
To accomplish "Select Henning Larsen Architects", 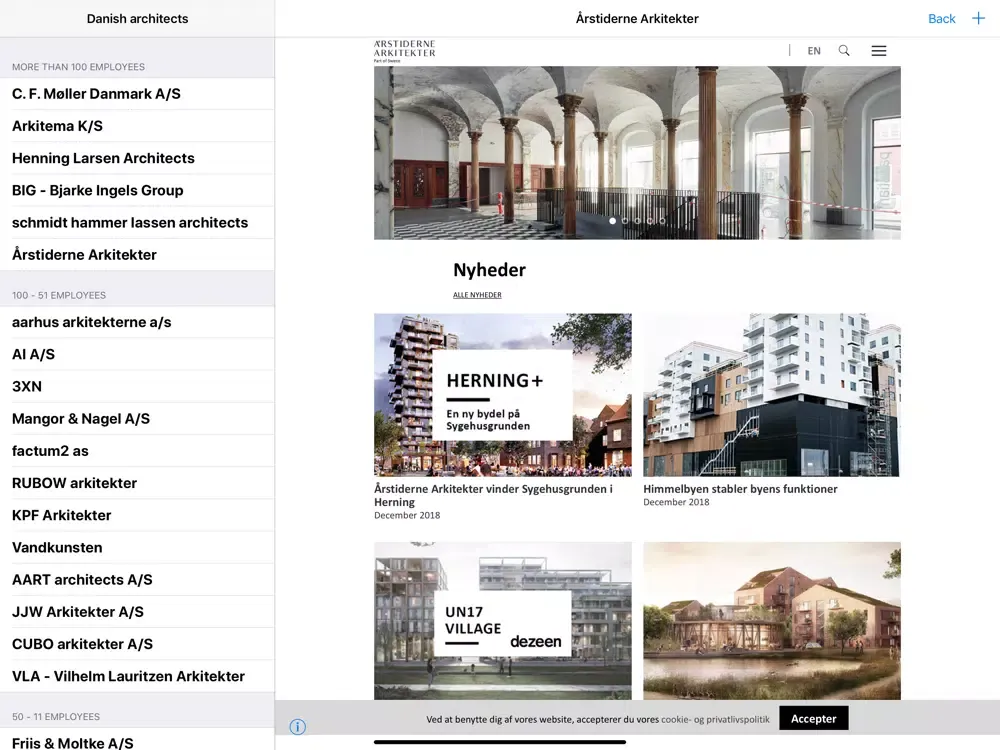I will [137, 158].
